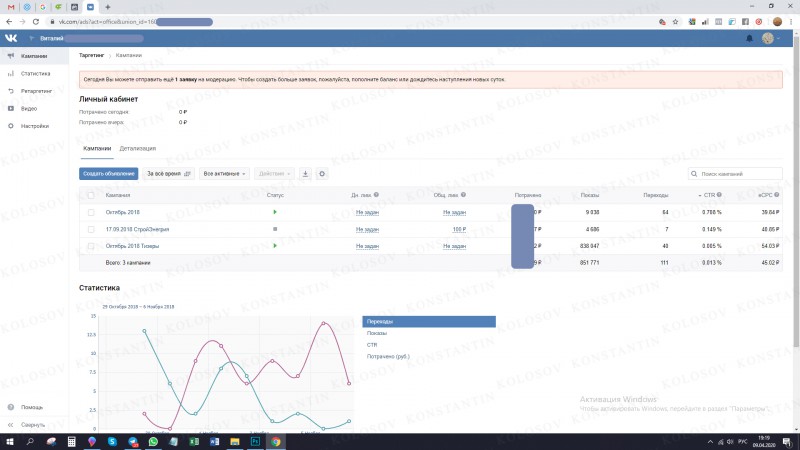The height and width of the screenshot is (450, 800).
Task: Select Переходы chart metric
Action: [x=429, y=321]
